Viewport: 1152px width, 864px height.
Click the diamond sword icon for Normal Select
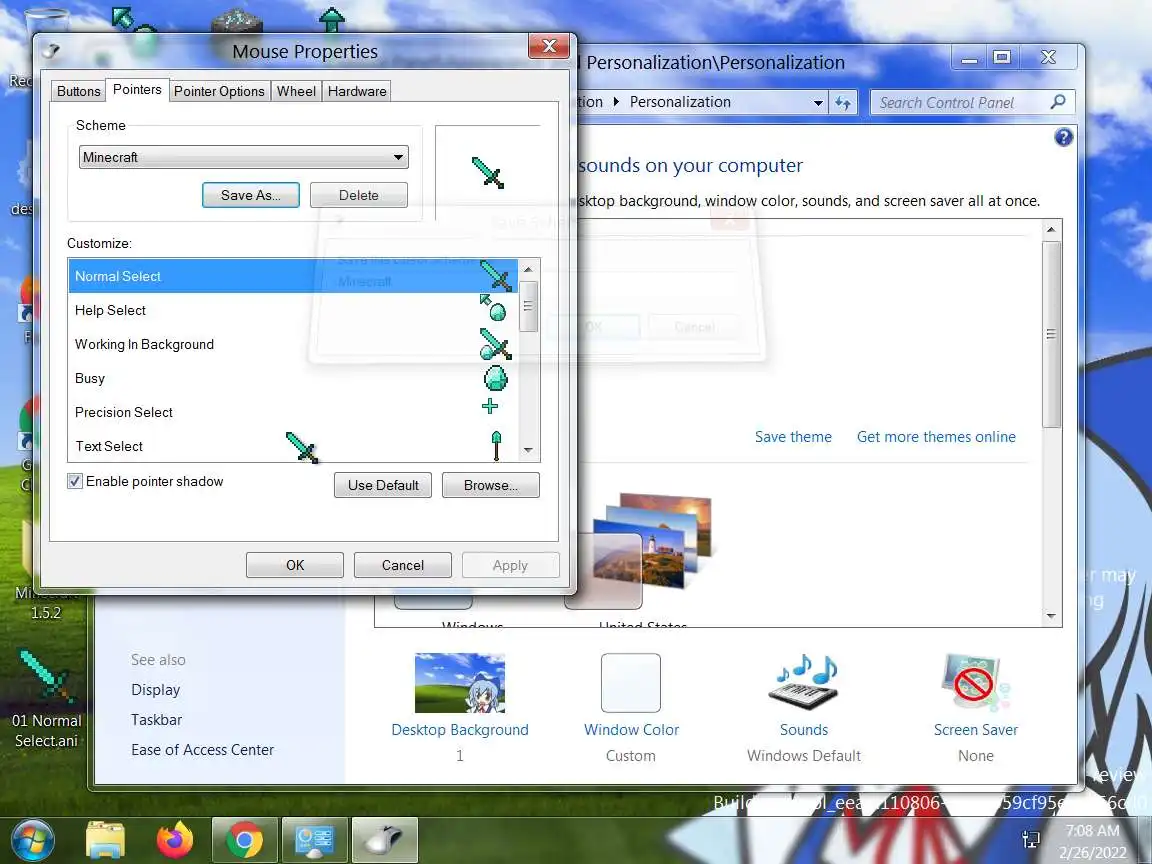click(495, 276)
